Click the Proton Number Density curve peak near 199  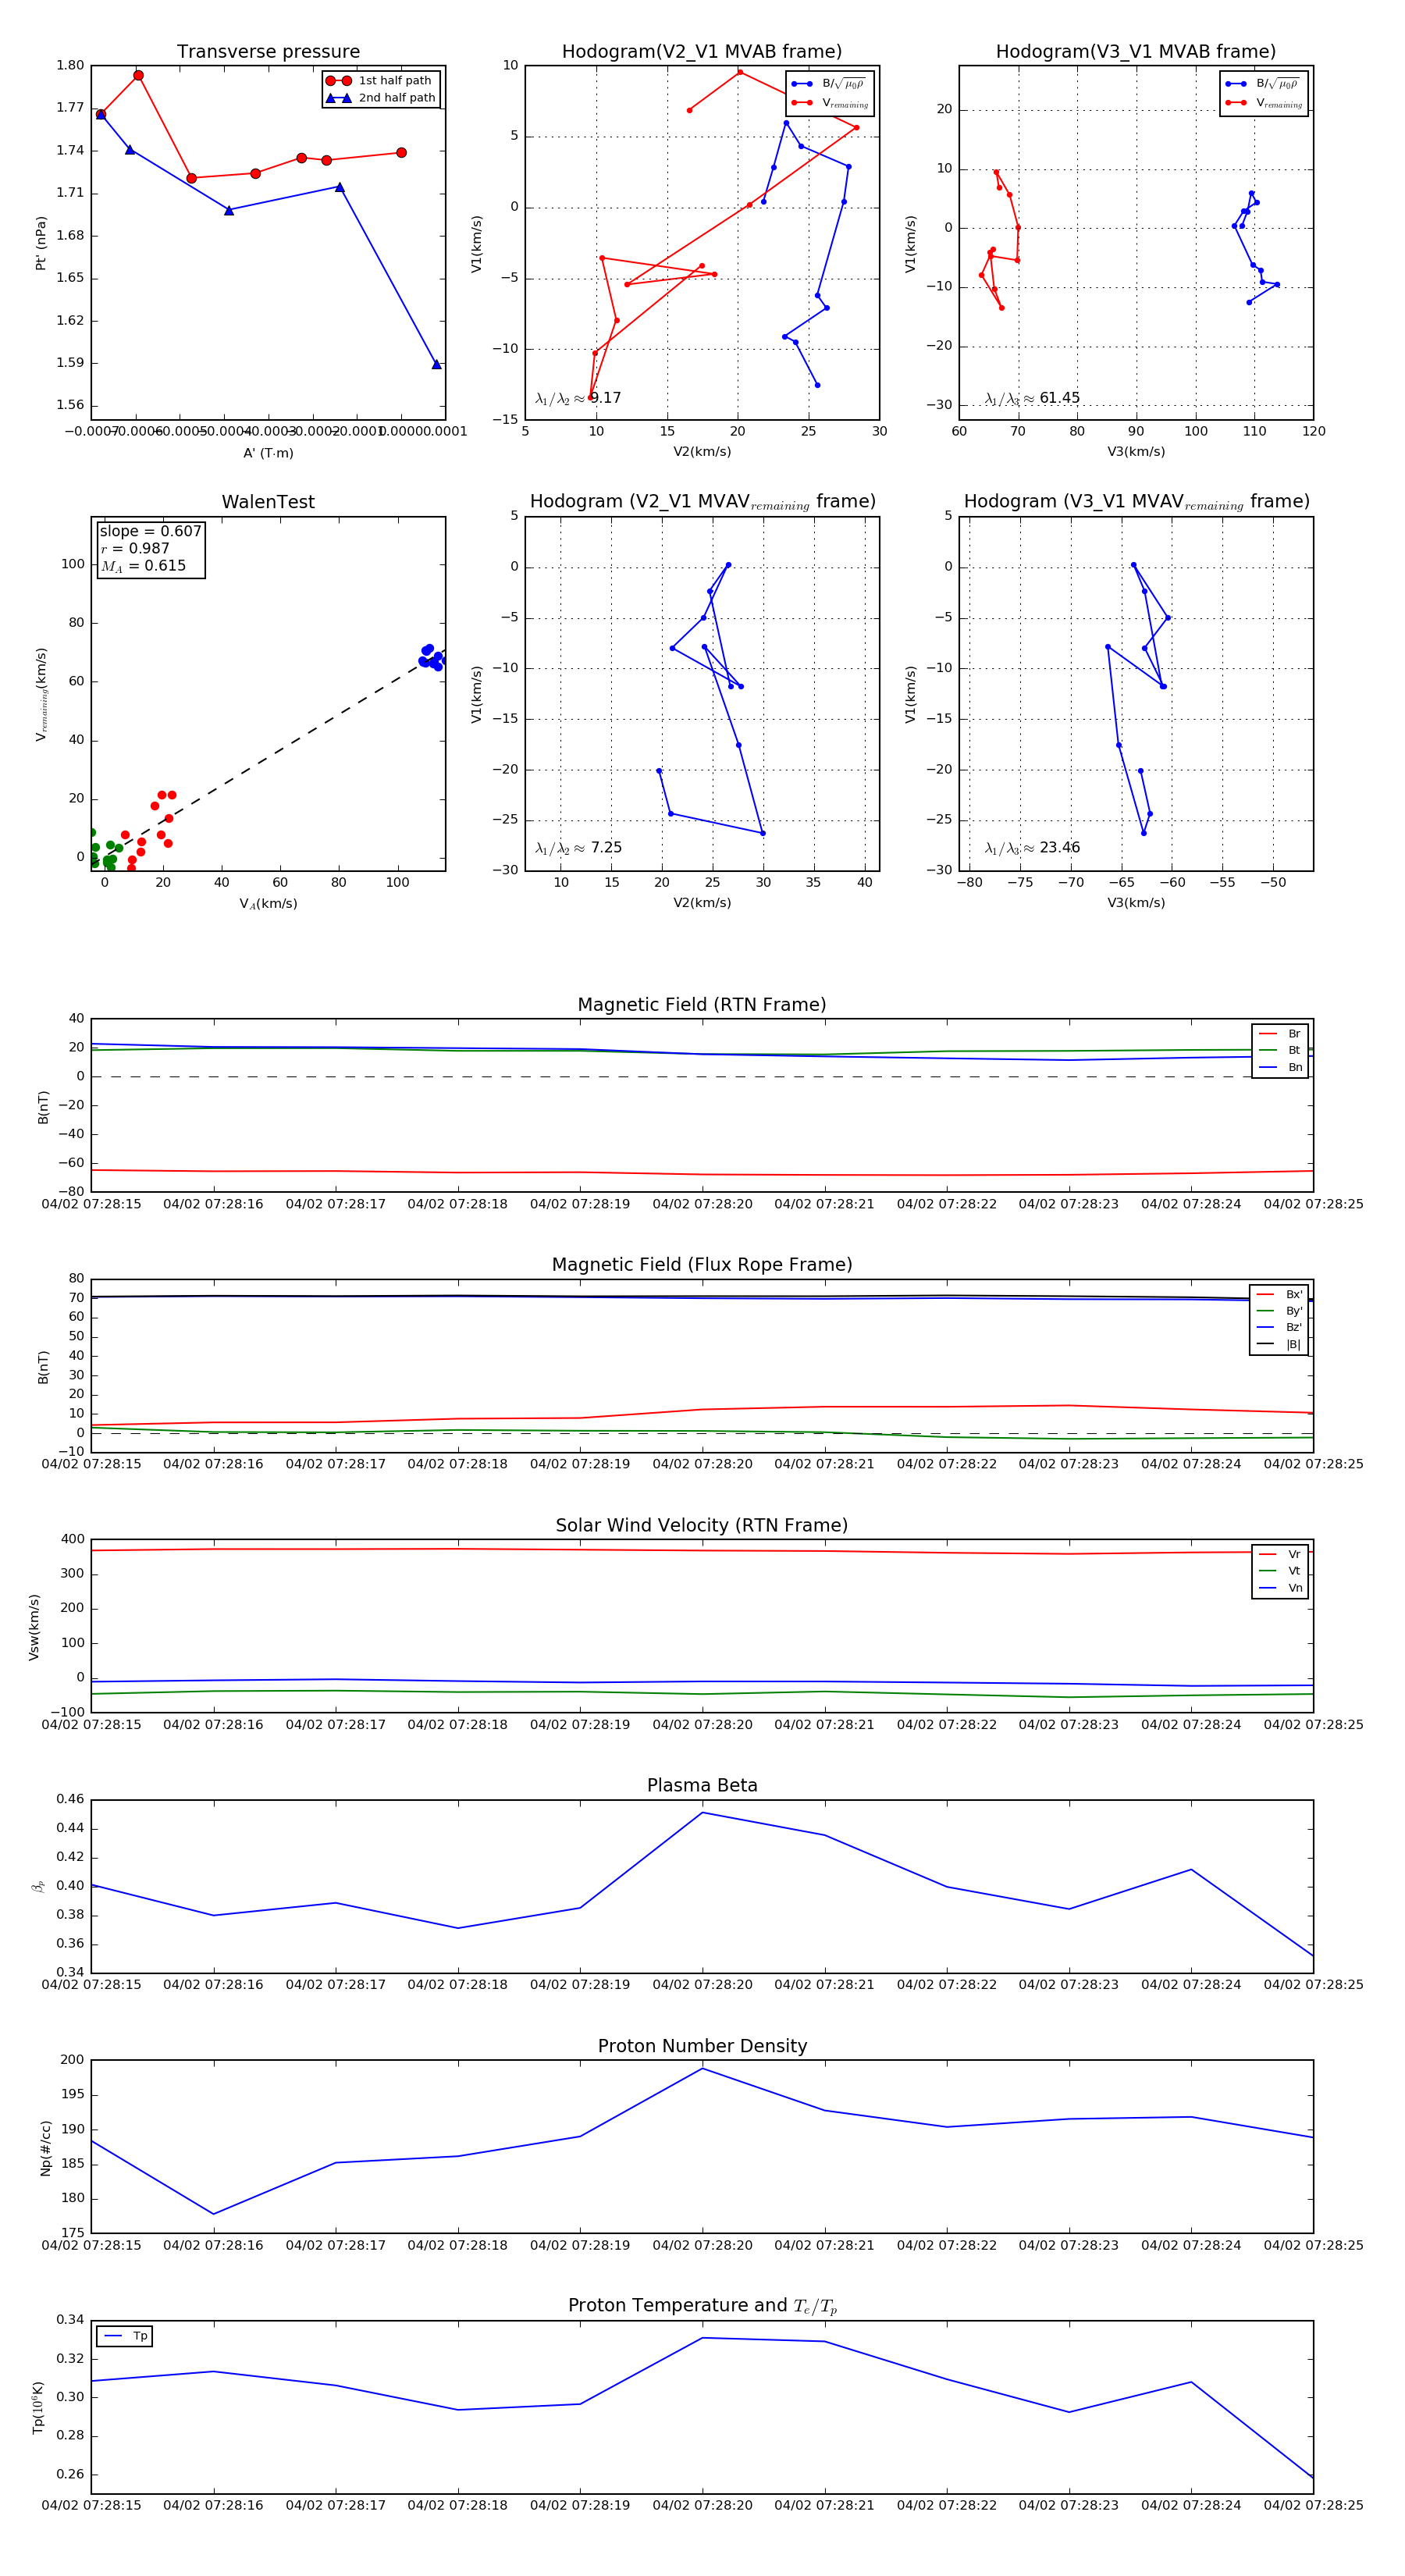702,2068
